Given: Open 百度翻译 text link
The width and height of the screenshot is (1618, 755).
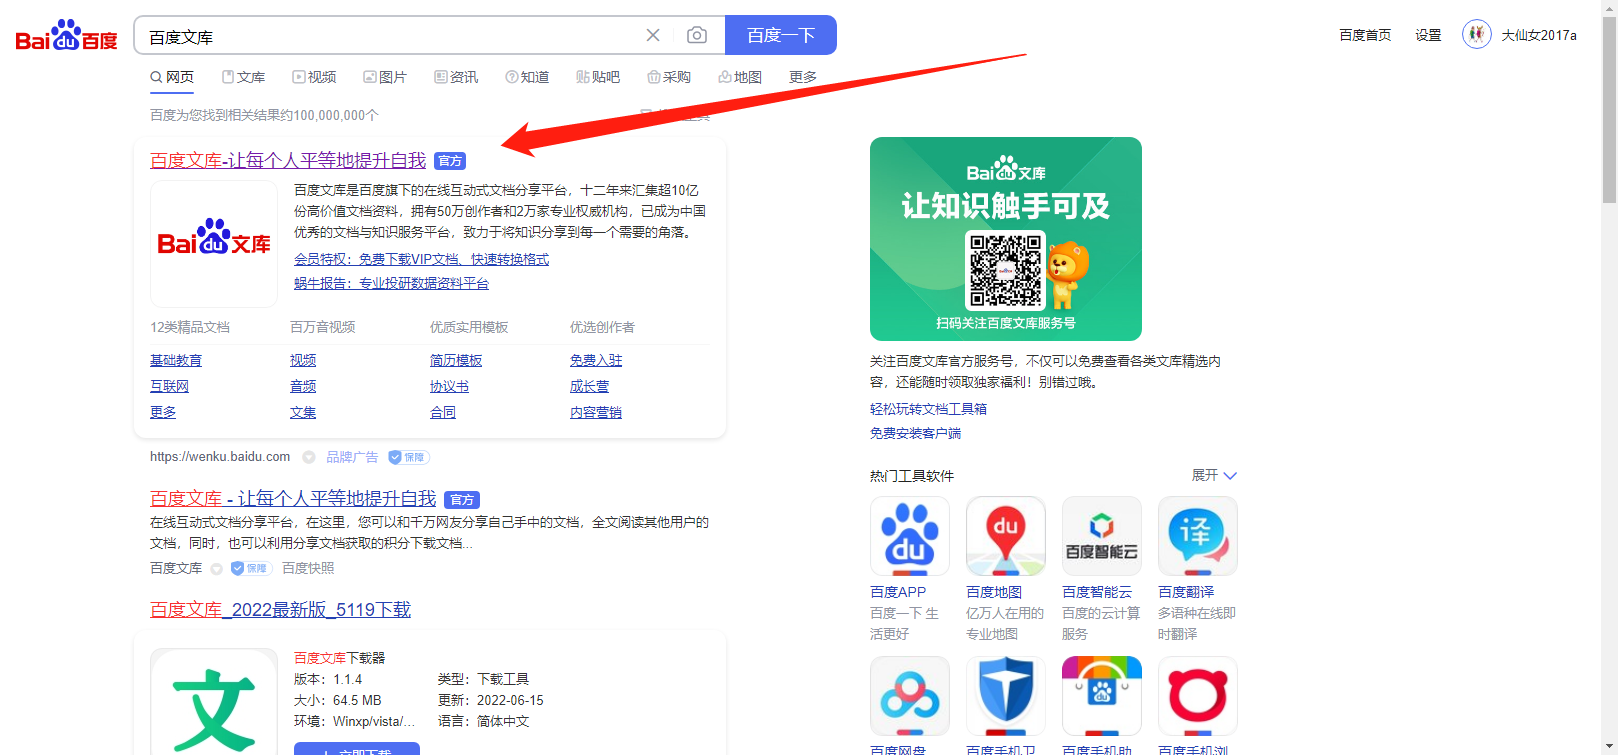Looking at the screenshot, I should pyautogui.click(x=1186, y=592).
